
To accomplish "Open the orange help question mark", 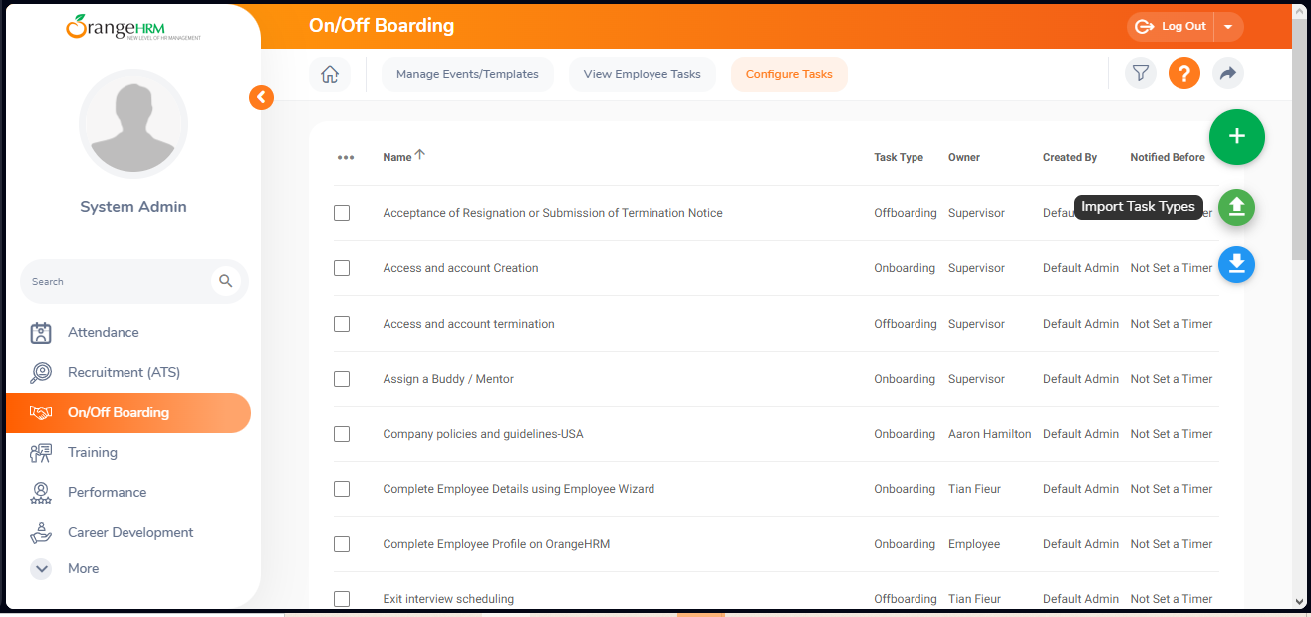I will [x=1184, y=73].
